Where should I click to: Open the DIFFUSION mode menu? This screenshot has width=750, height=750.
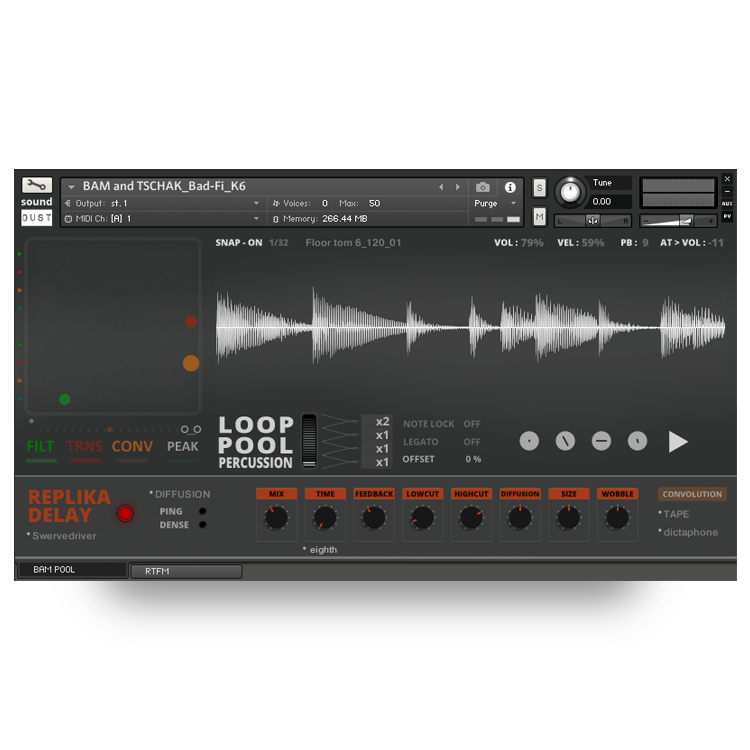click(x=180, y=494)
